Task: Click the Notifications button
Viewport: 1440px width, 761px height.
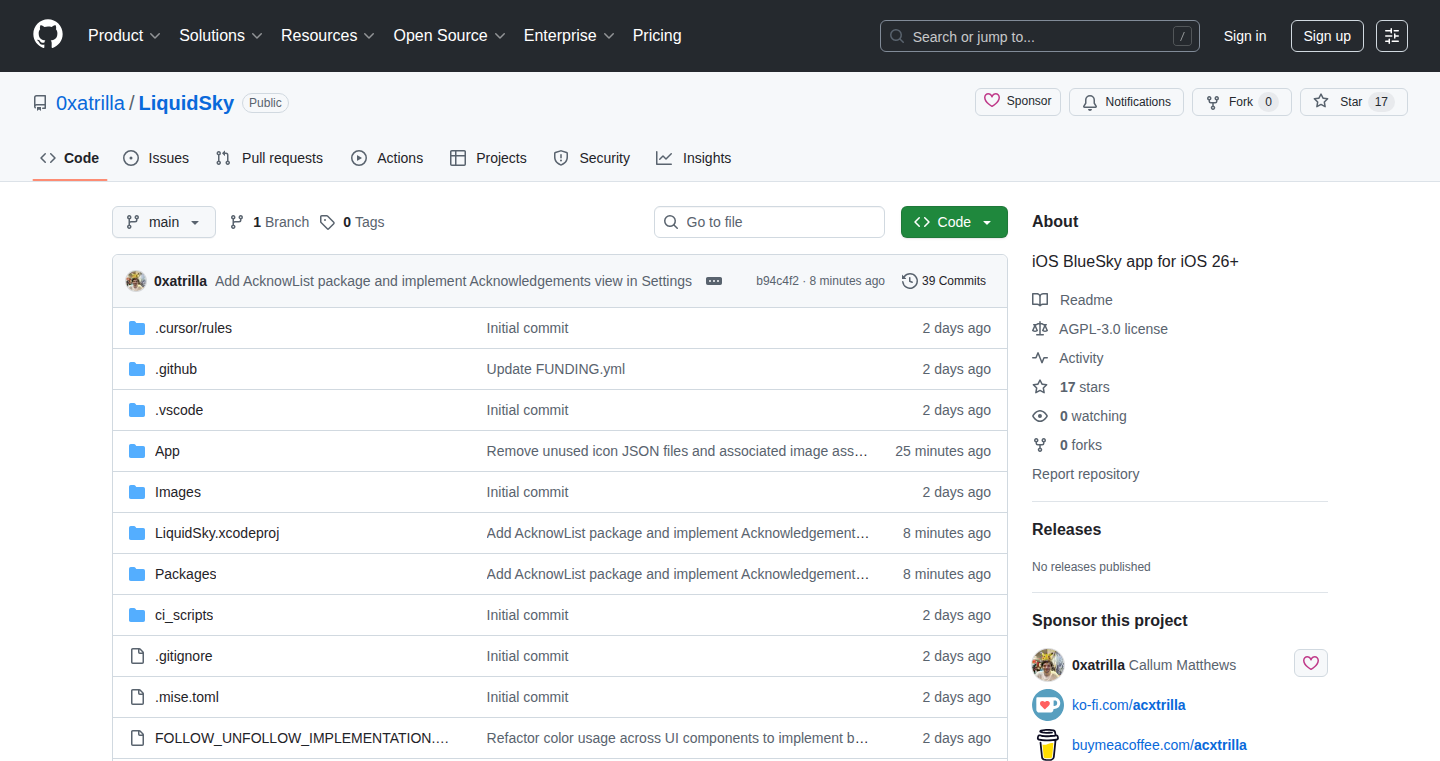Action: (1126, 102)
